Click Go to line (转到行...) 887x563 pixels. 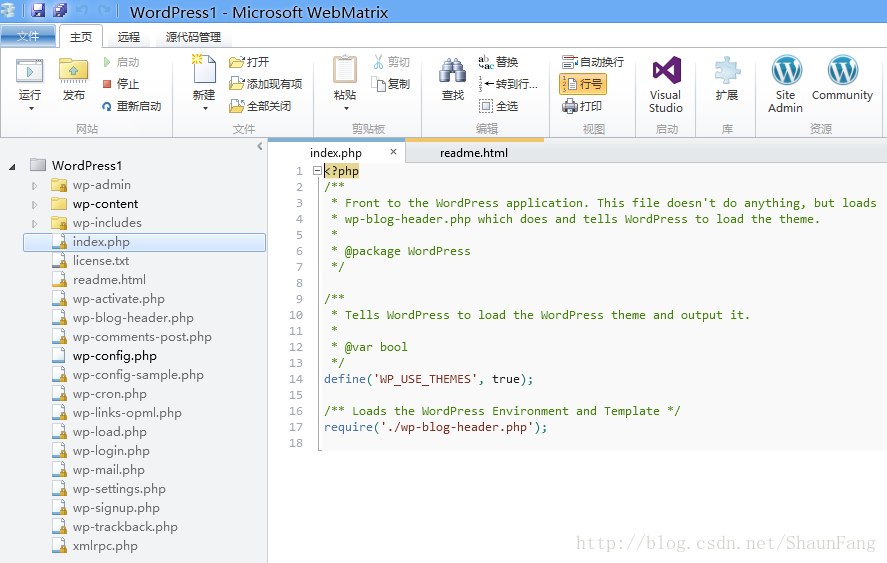[x=508, y=84]
